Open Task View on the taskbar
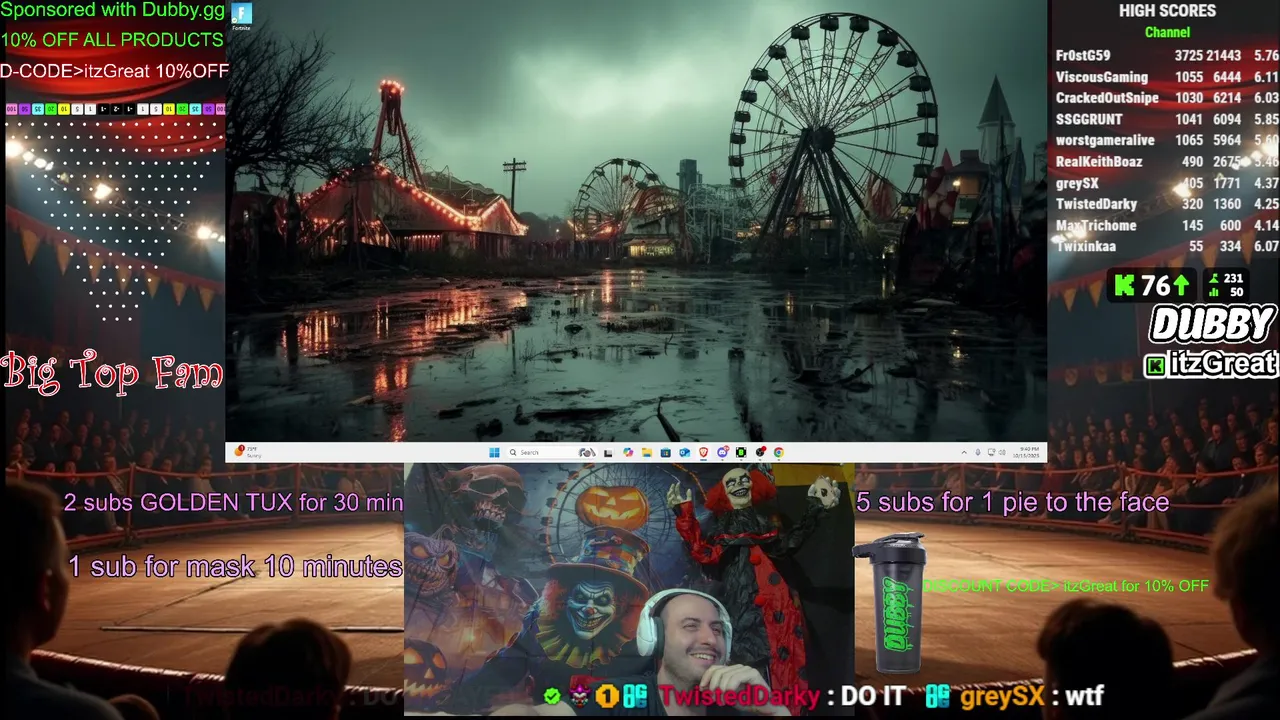Viewport: 1280px width, 720px height. point(608,452)
